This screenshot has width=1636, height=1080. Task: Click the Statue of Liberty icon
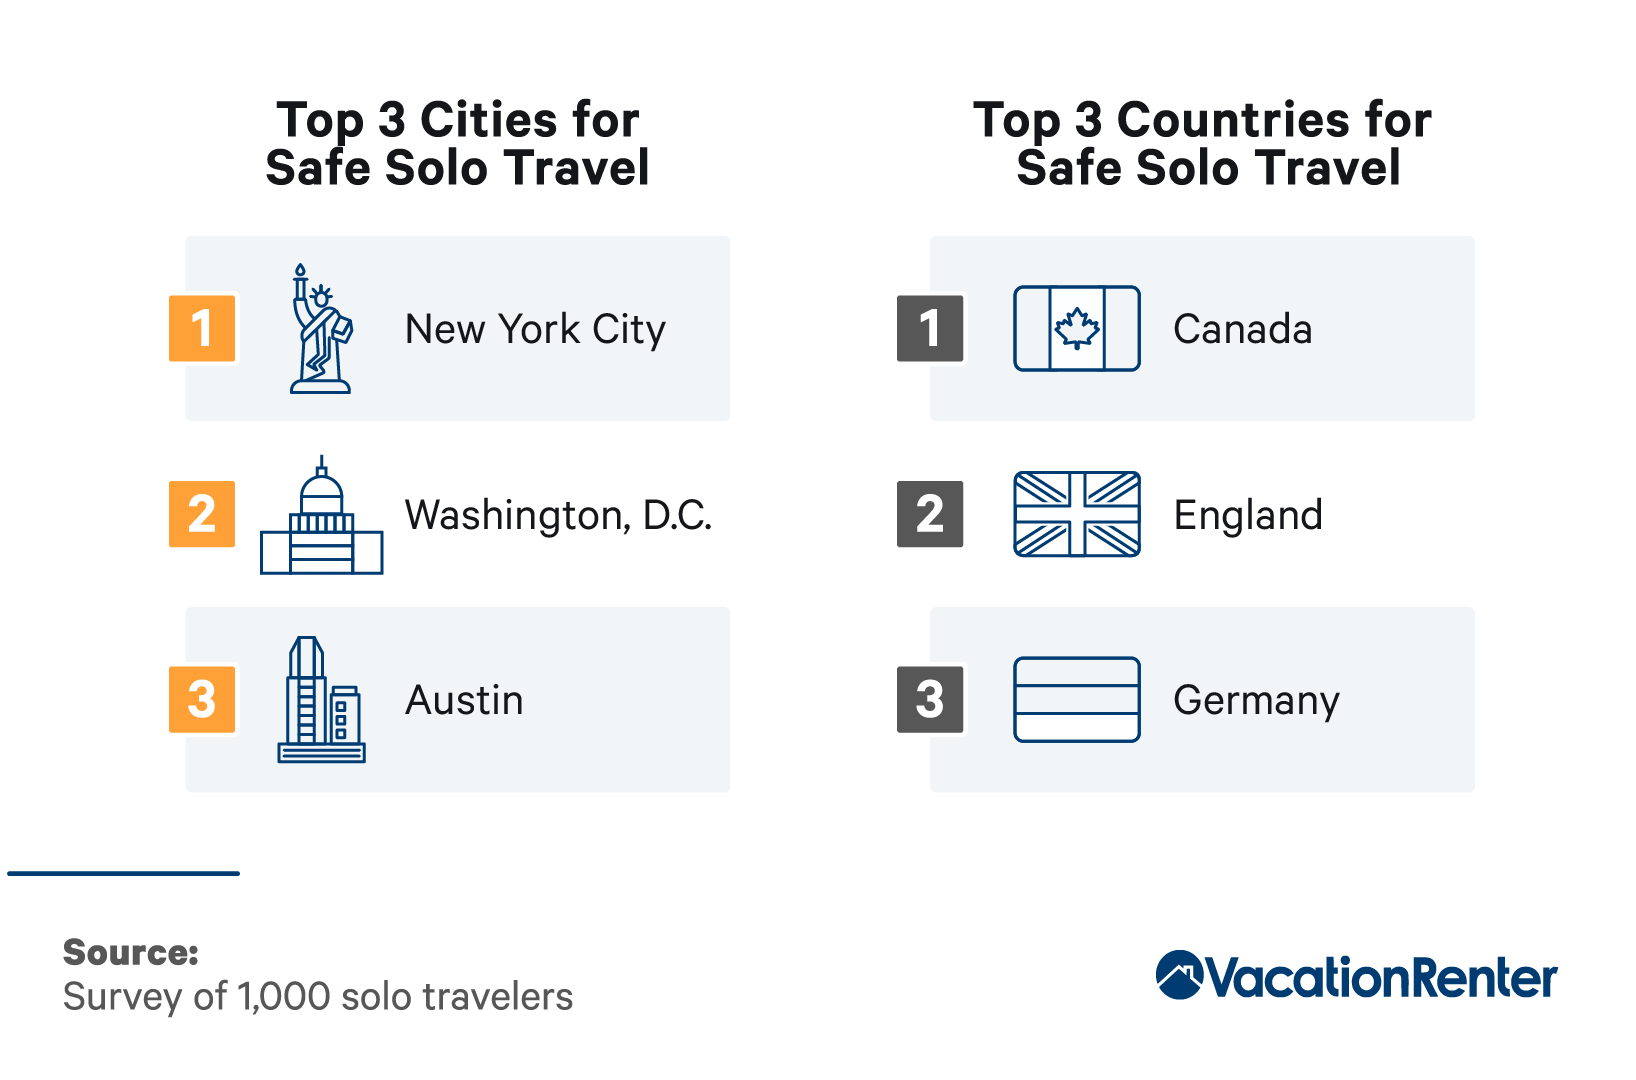point(321,328)
